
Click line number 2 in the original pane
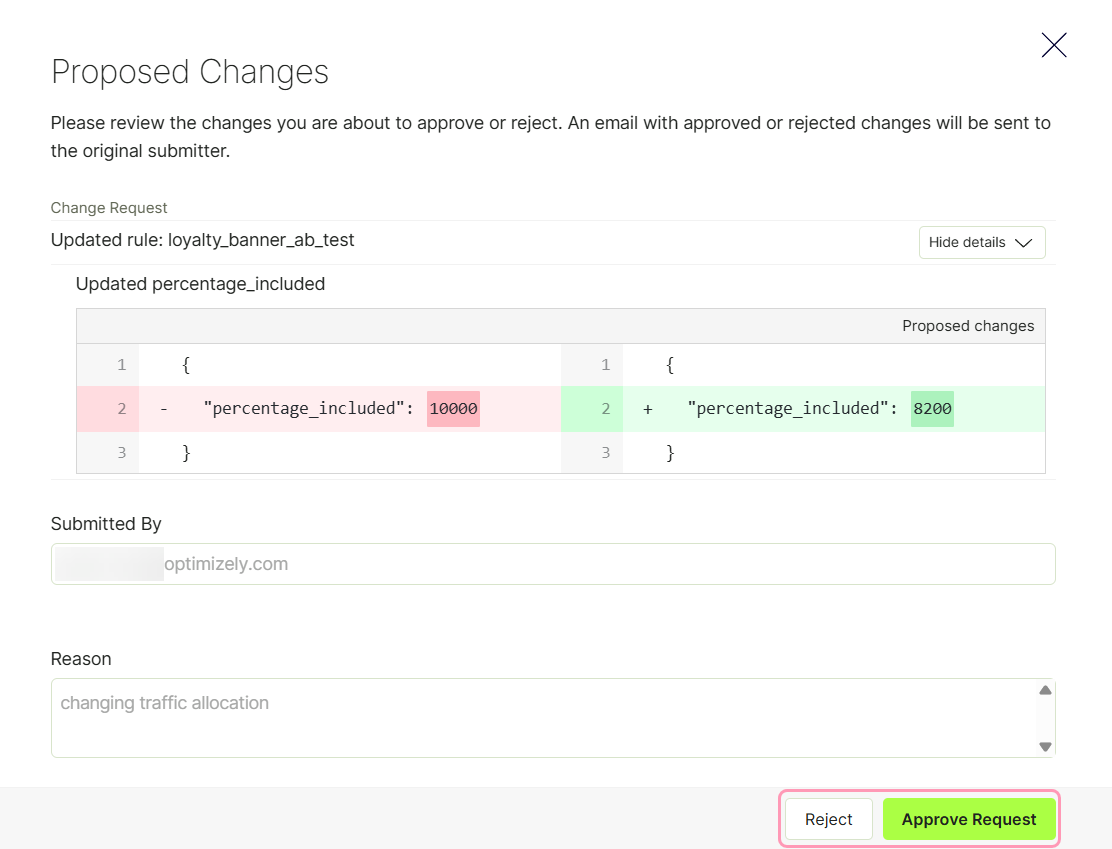coord(121,409)
